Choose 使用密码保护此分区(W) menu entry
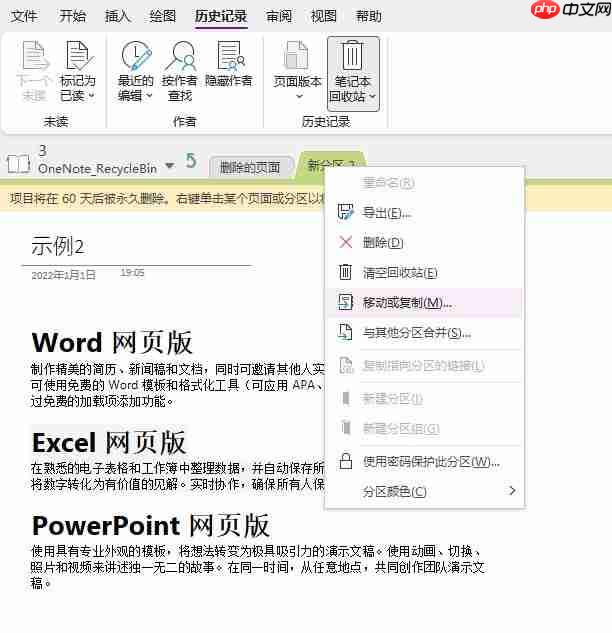This screenshot has height=633, width=612. pyautogui.click(x=424, y=461)
